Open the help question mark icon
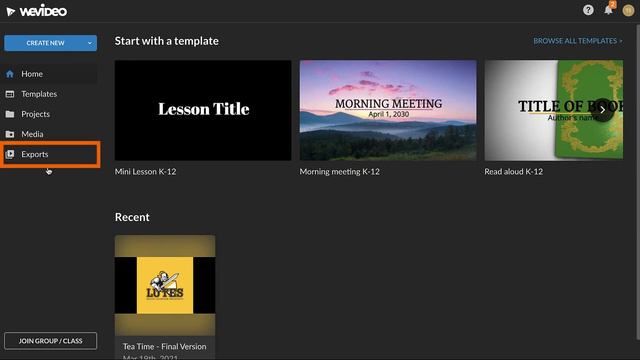640x360 pixels. click(x=588, y=10)
